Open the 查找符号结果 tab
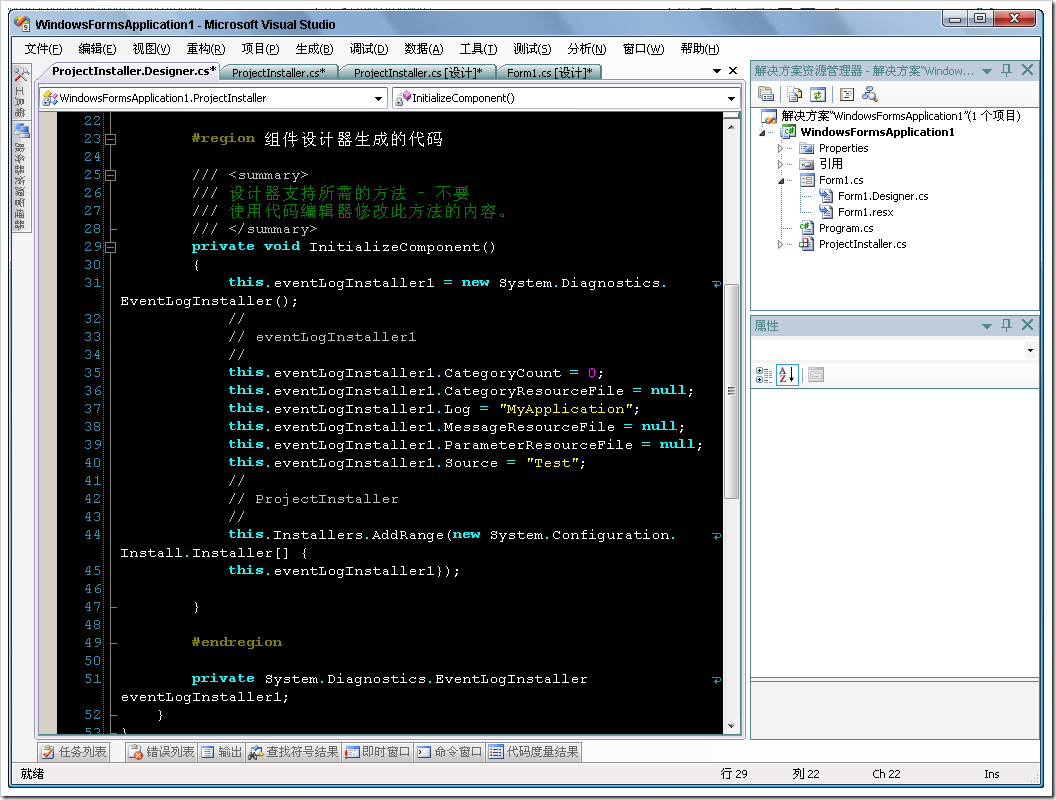 click(294, 752)
